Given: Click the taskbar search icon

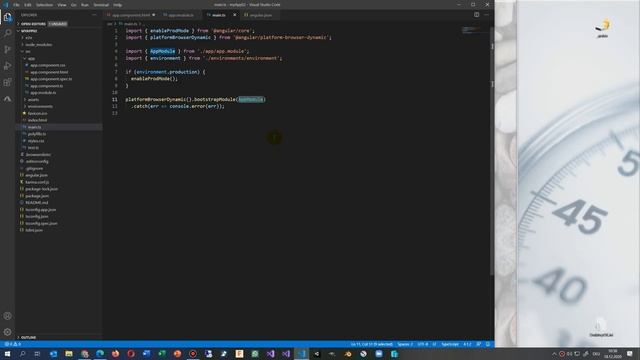Looking at the screenshot, I should pyautogui.click(x=22, y=354).
